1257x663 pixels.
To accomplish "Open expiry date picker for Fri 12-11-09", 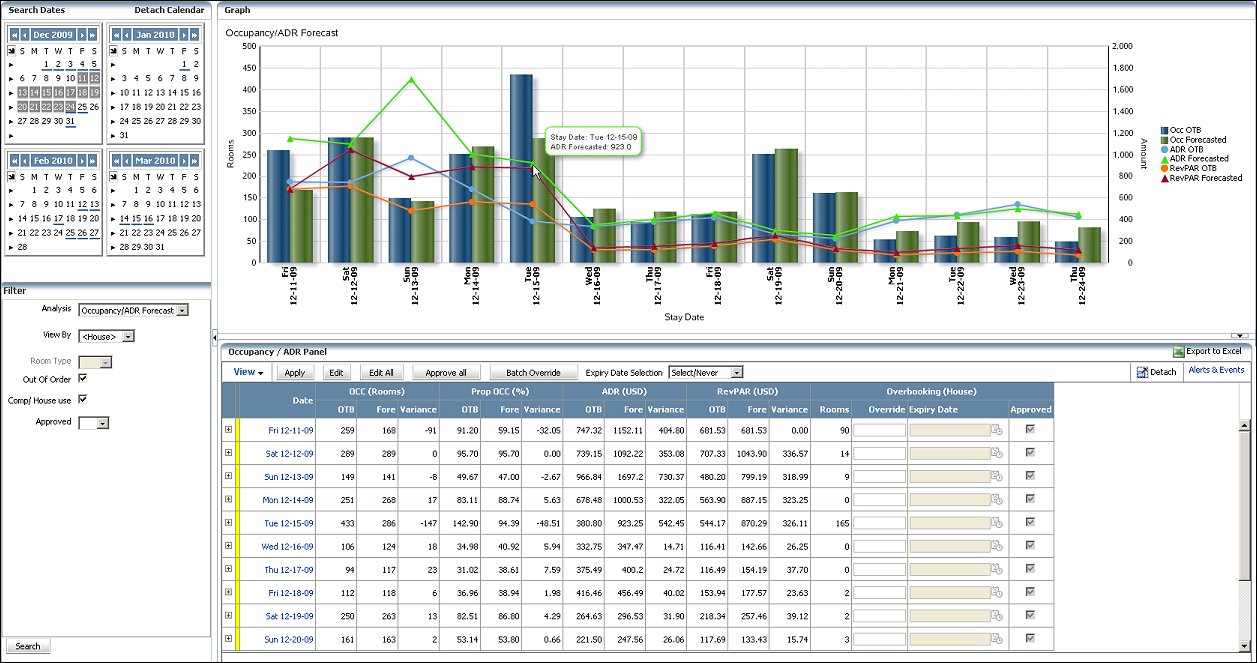I will pos(996,430).
